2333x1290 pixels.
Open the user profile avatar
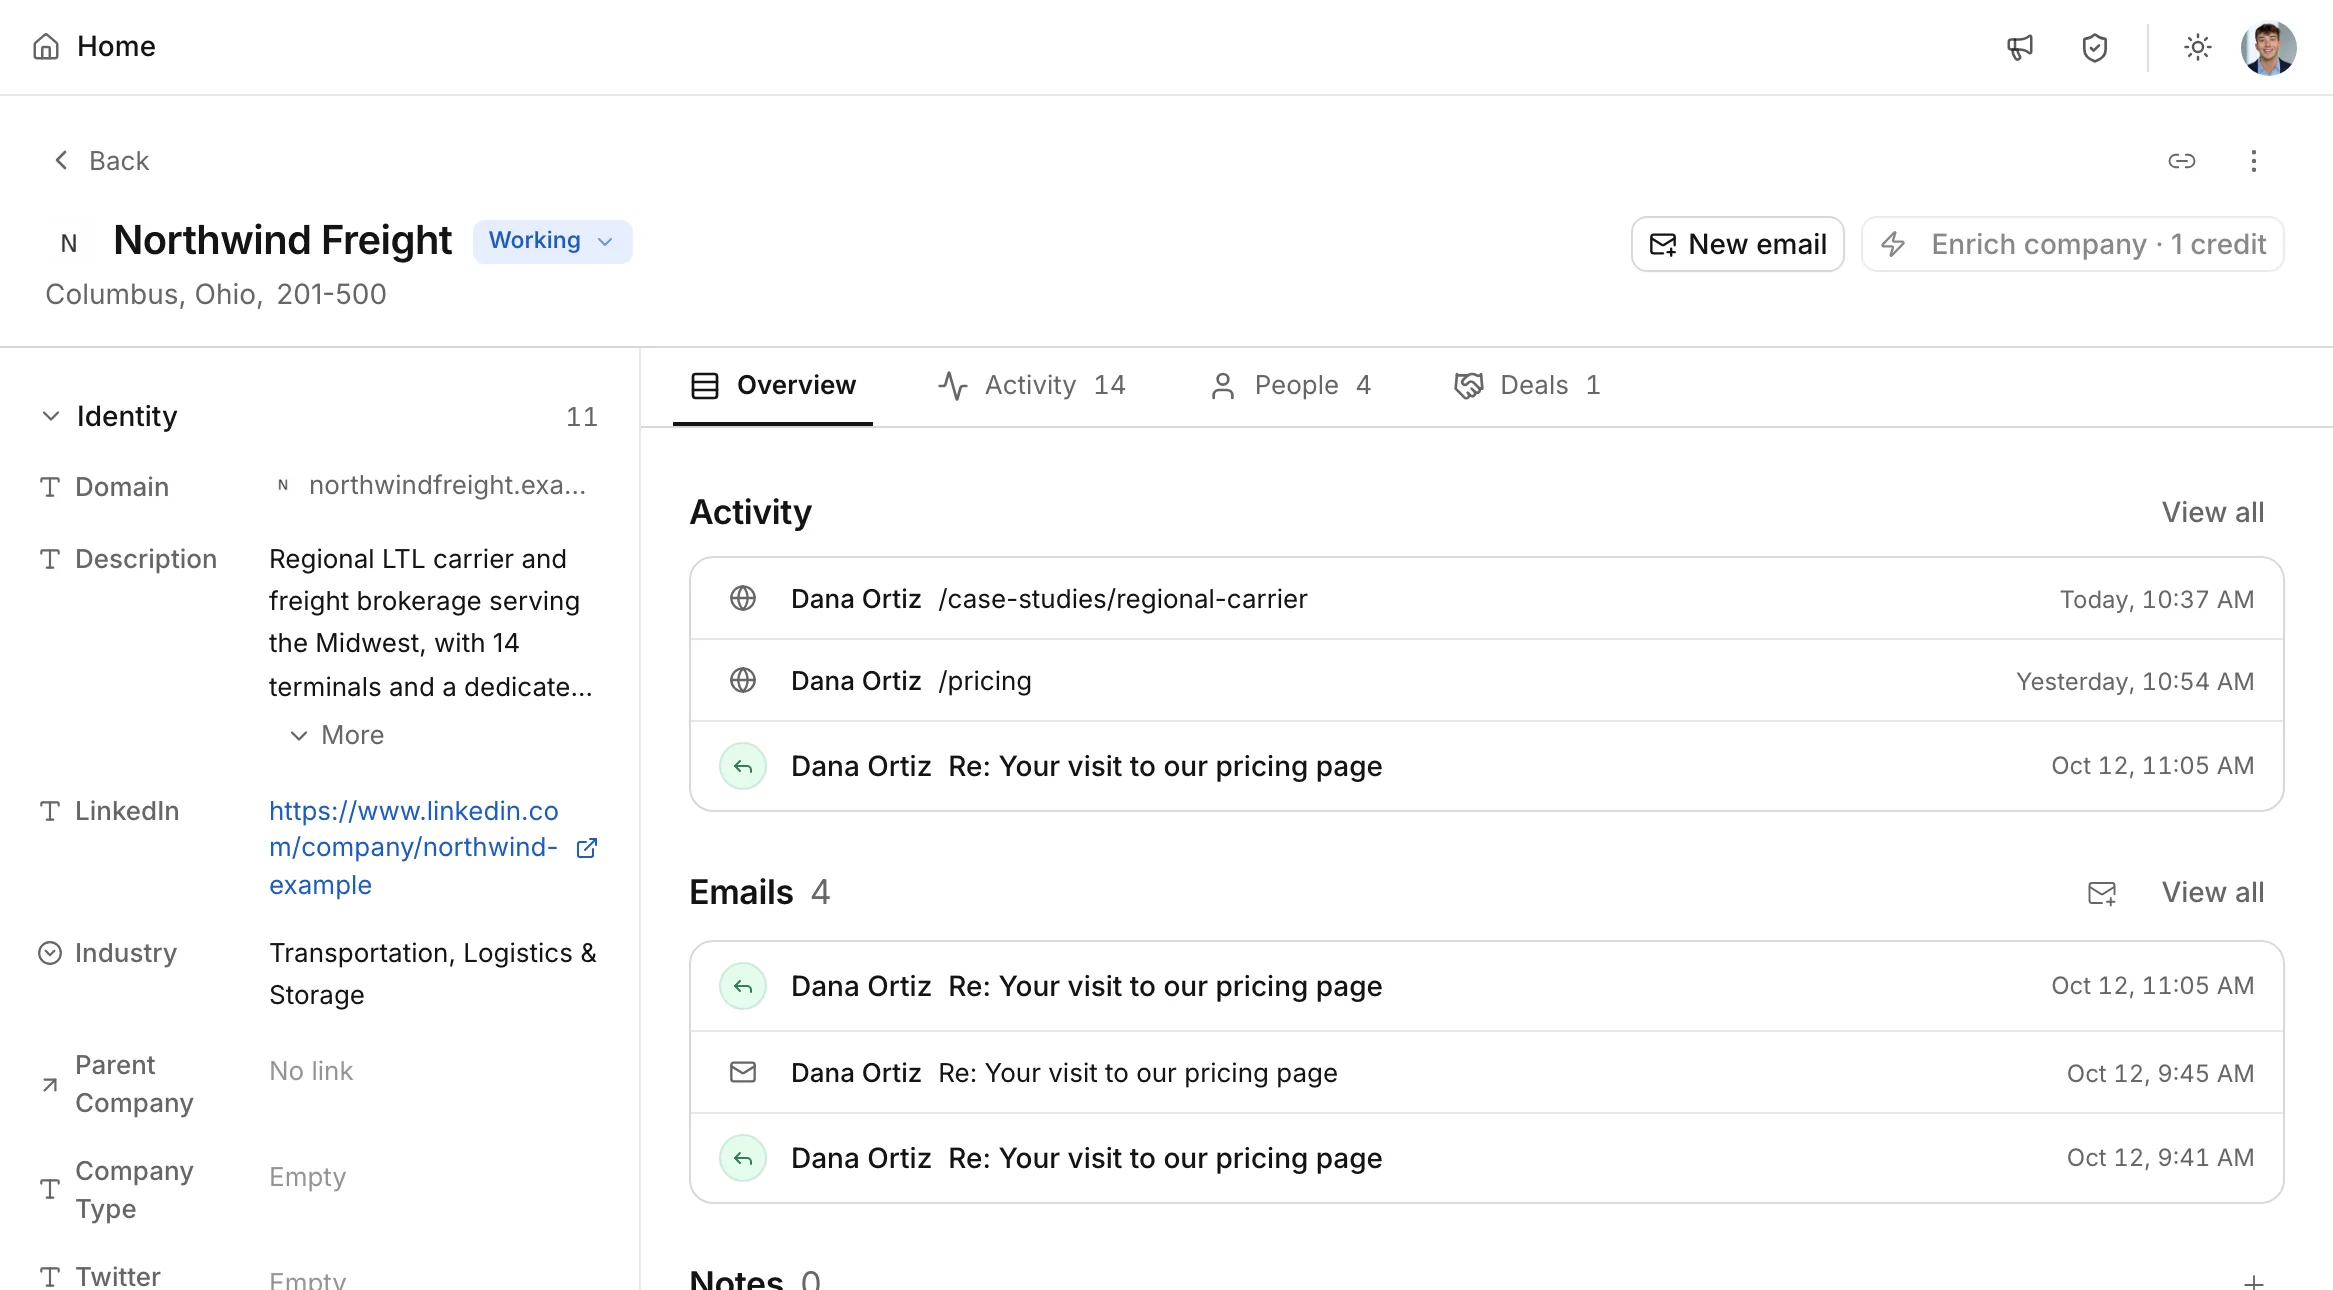tap(2268, 47)
